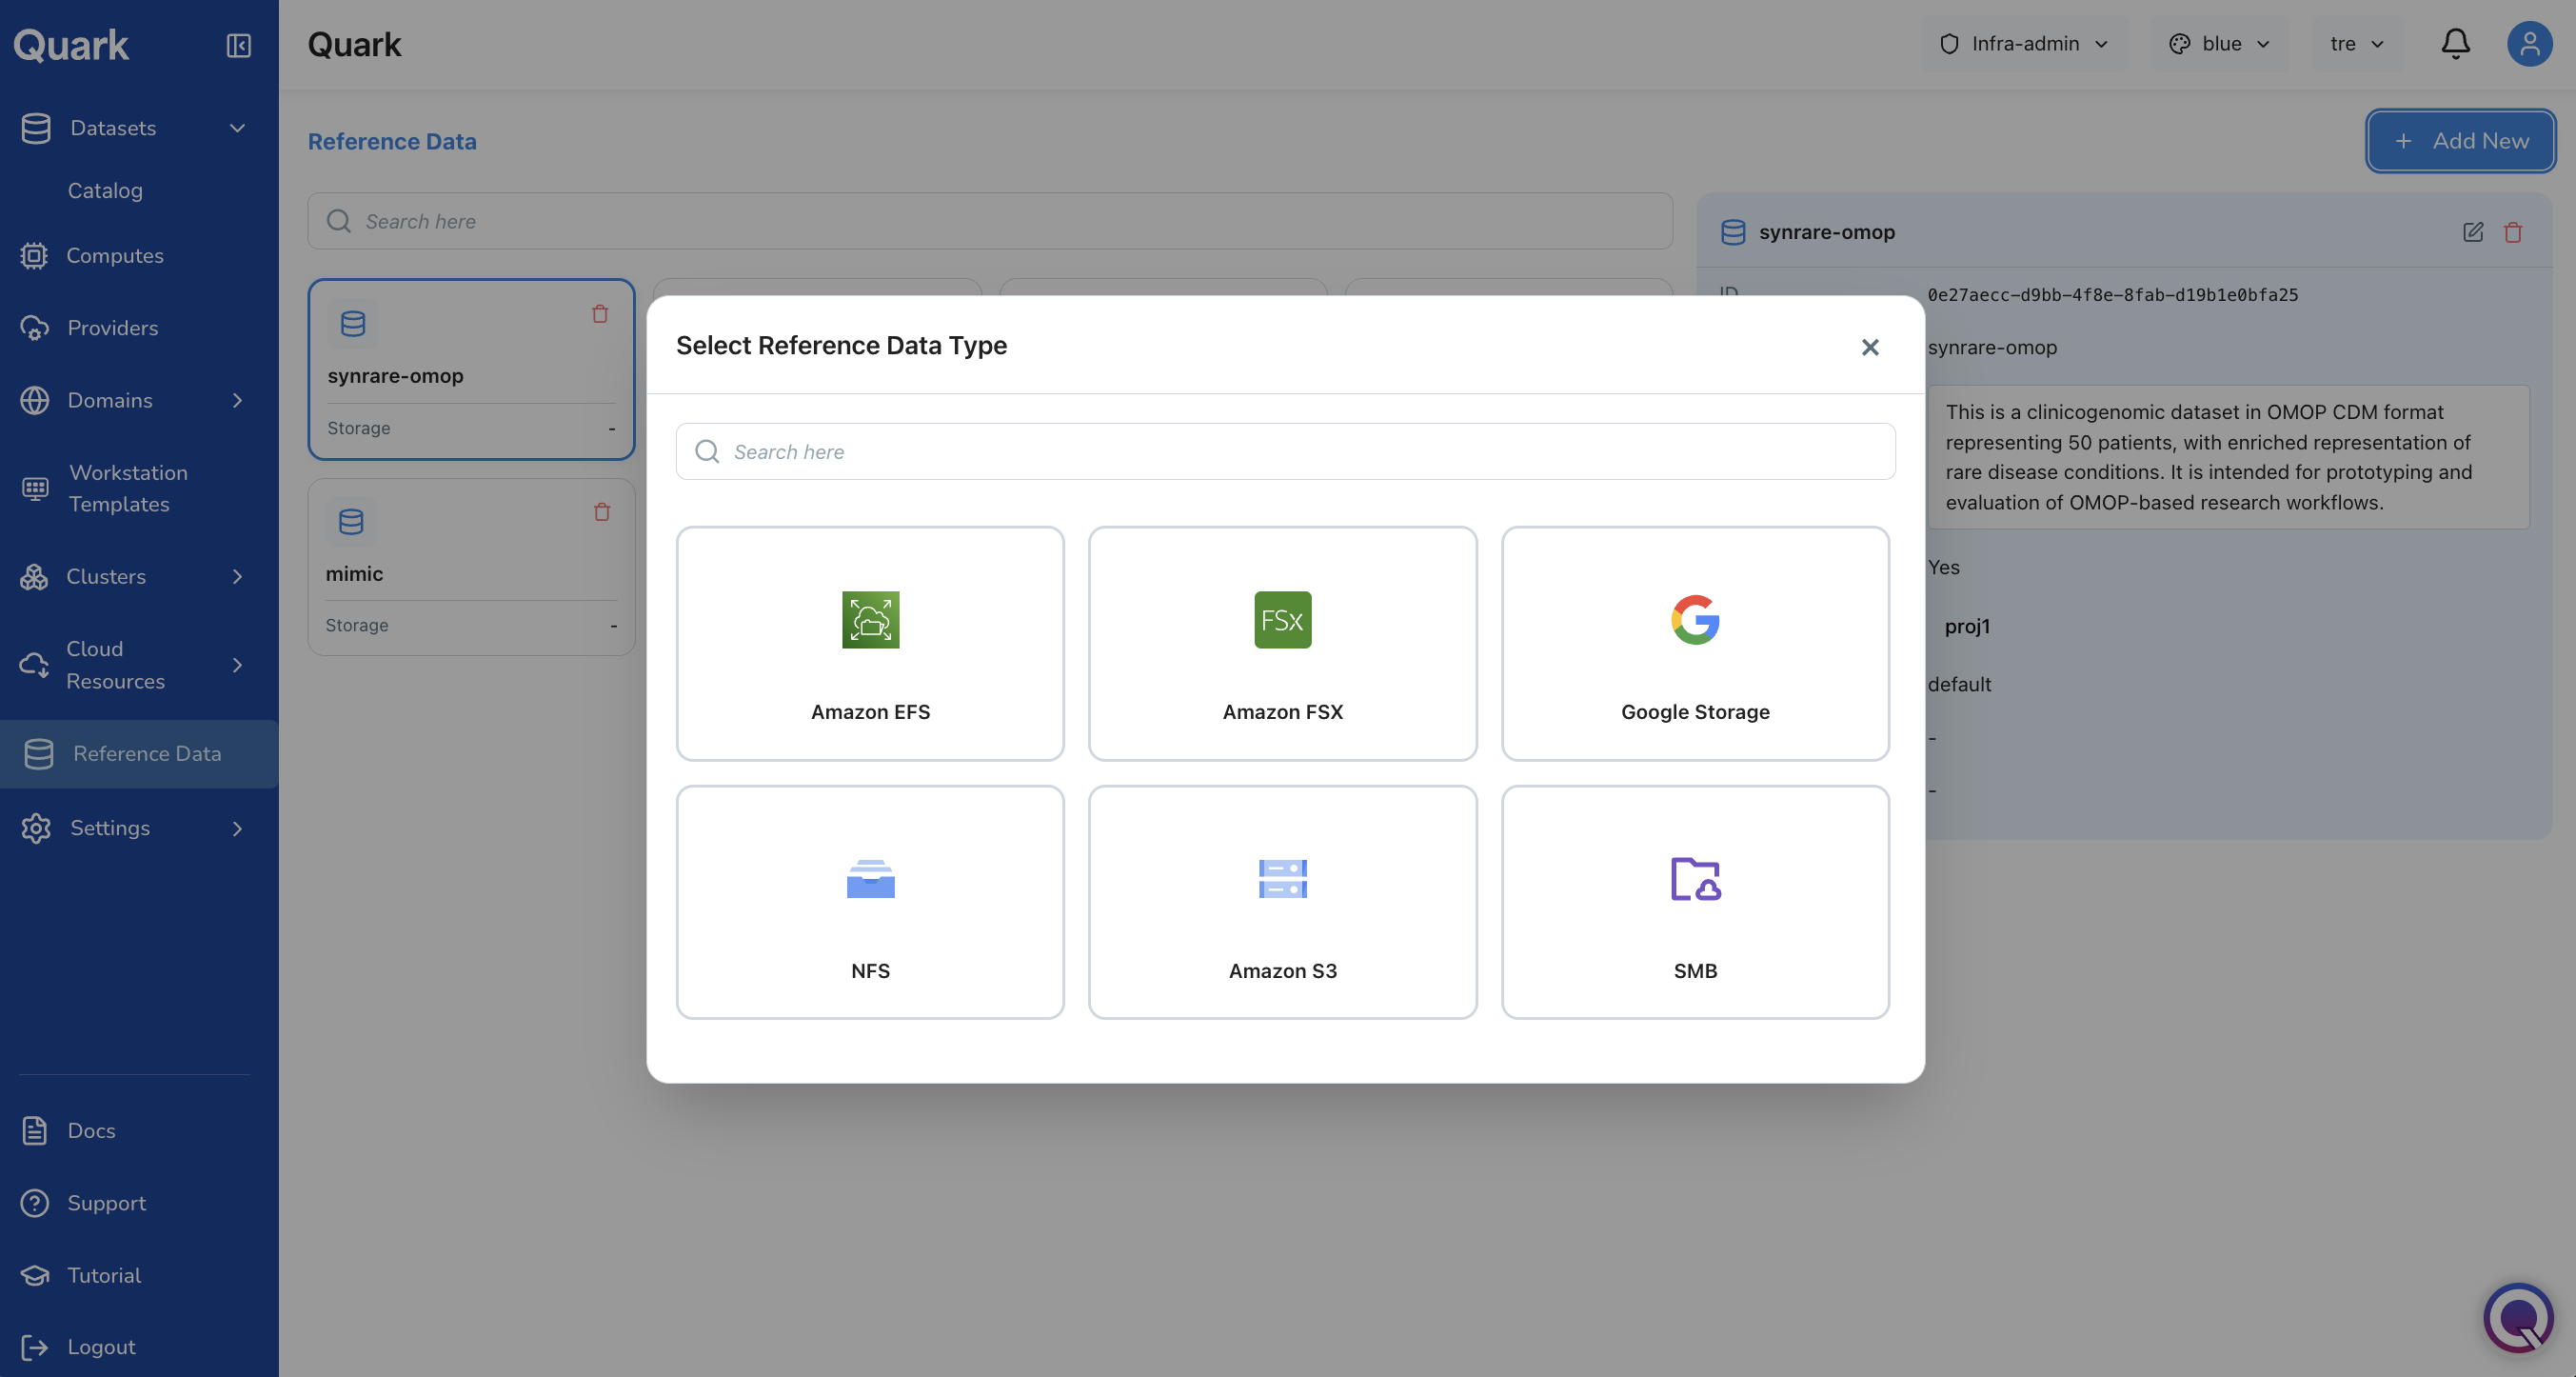
Task: Click the proj1 value in details panel
Action: (x=1967, y=626)
